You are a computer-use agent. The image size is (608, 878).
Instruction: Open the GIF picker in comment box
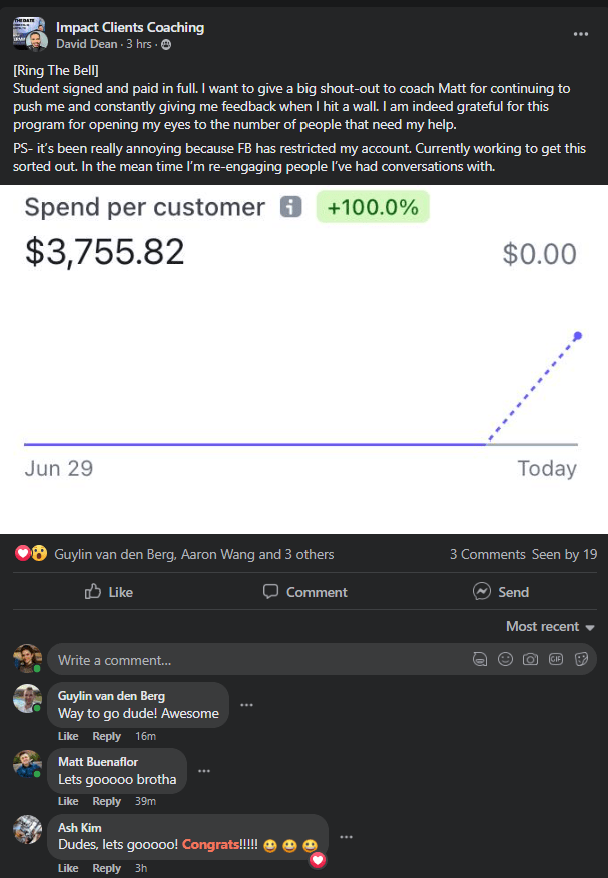click(556, 660)
